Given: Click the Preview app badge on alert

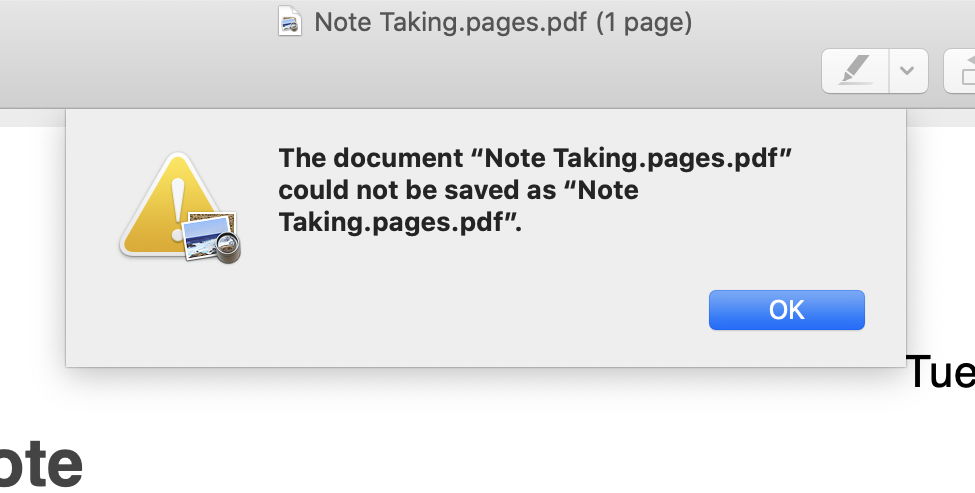Looking at the screenshot, I should tap(211, 237).
